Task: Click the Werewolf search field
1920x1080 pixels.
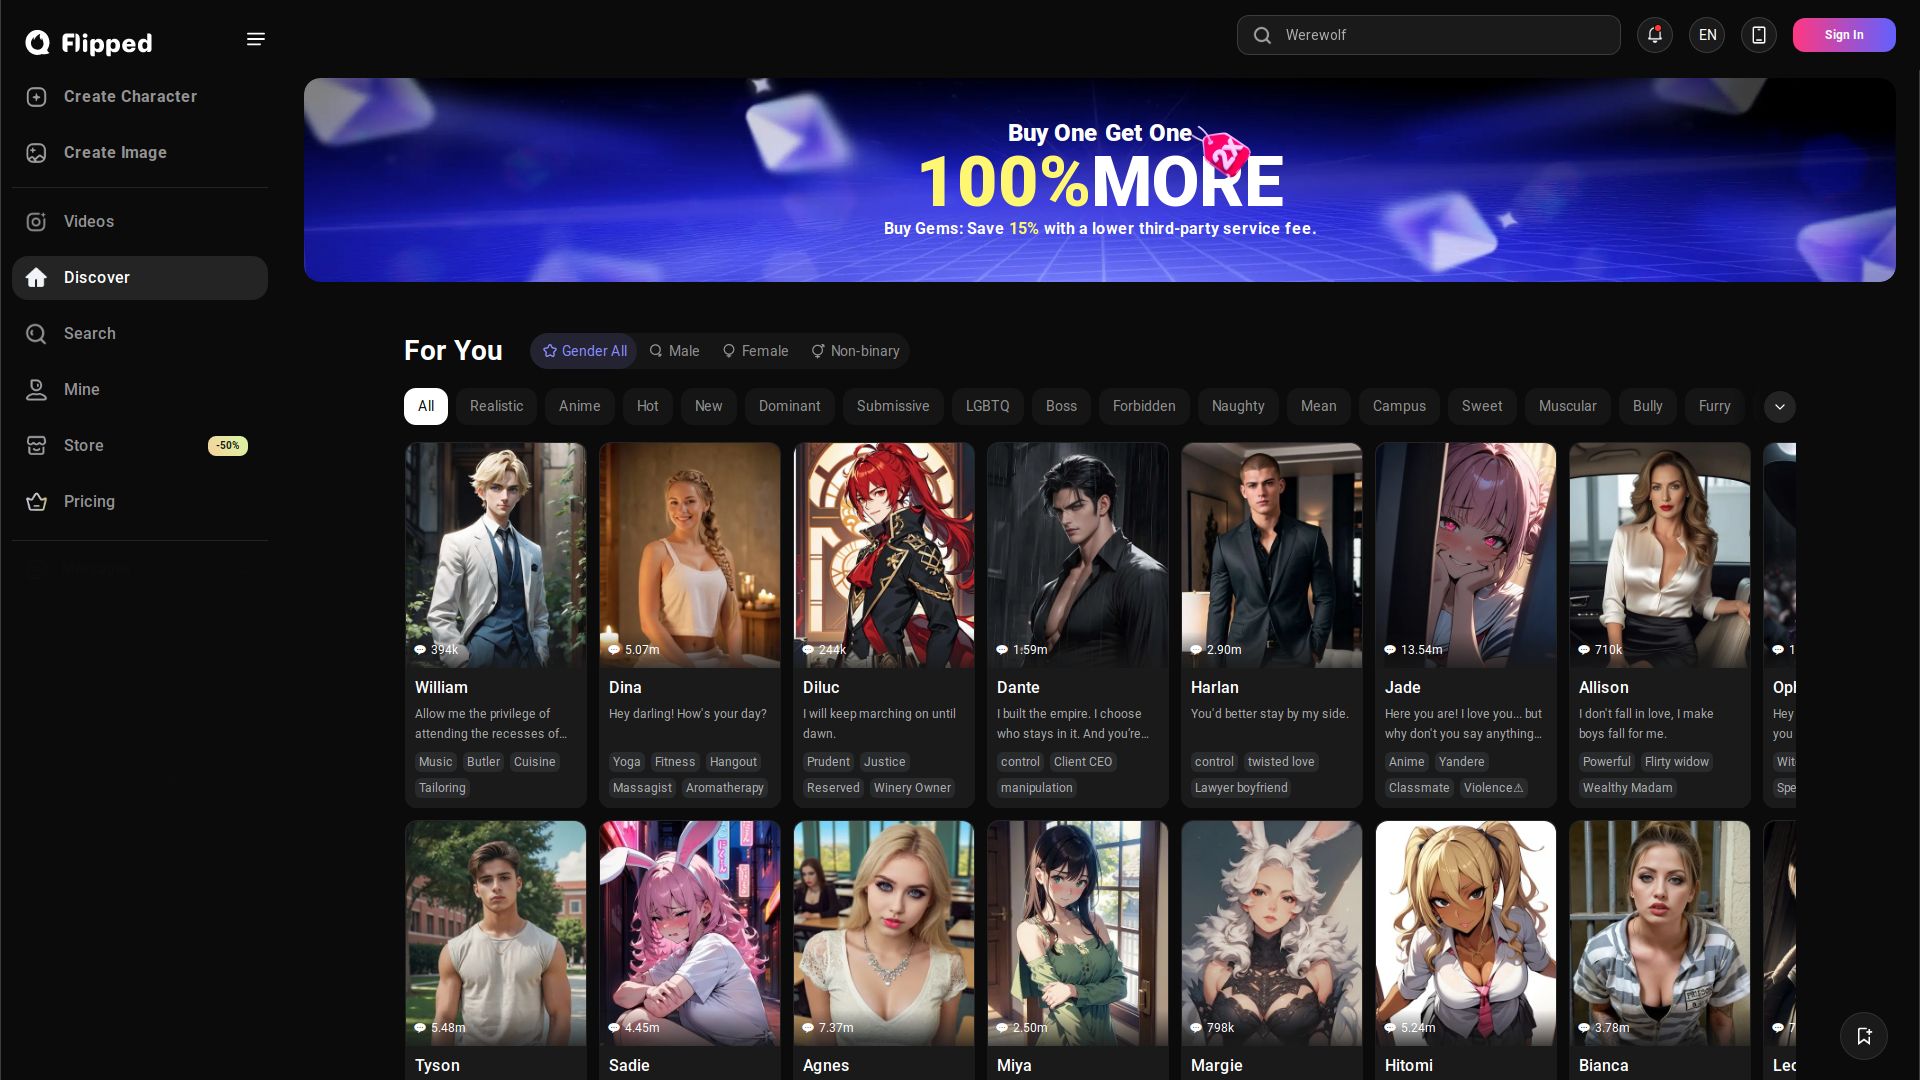Action: pyautogui.click(x=1428, y=35)
